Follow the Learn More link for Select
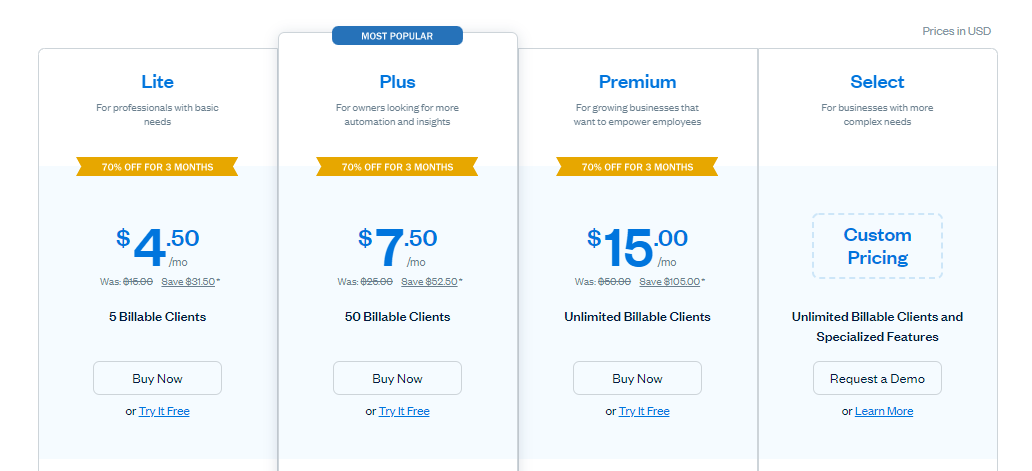1032x471 pixels. pos(884,411)
